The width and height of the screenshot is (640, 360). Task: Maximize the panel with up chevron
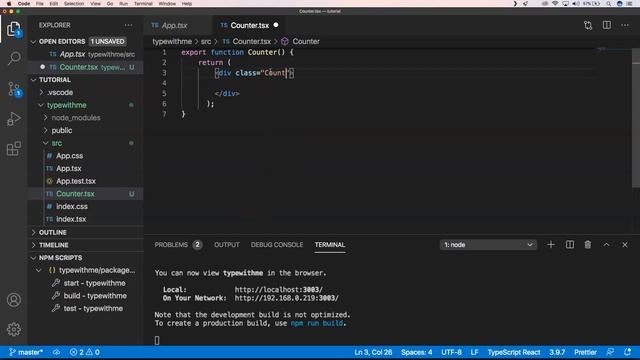click(607, 244)
